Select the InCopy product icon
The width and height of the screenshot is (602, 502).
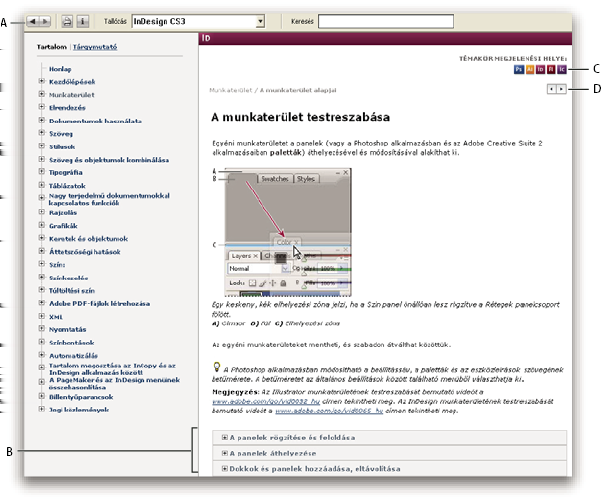(x=562, y=69)
